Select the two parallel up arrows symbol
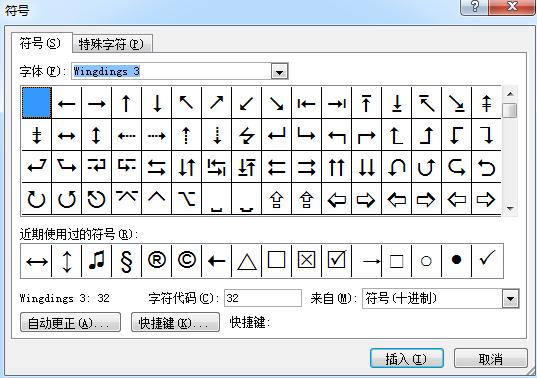Screen dimensions: 537x378 point(336,167)
